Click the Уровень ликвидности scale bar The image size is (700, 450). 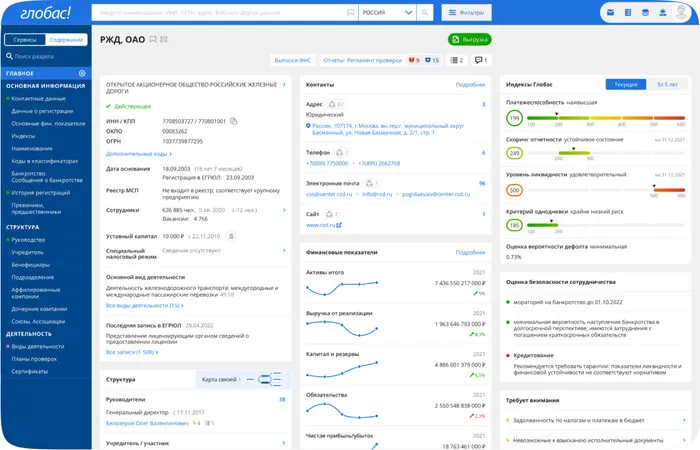(606, 190)
